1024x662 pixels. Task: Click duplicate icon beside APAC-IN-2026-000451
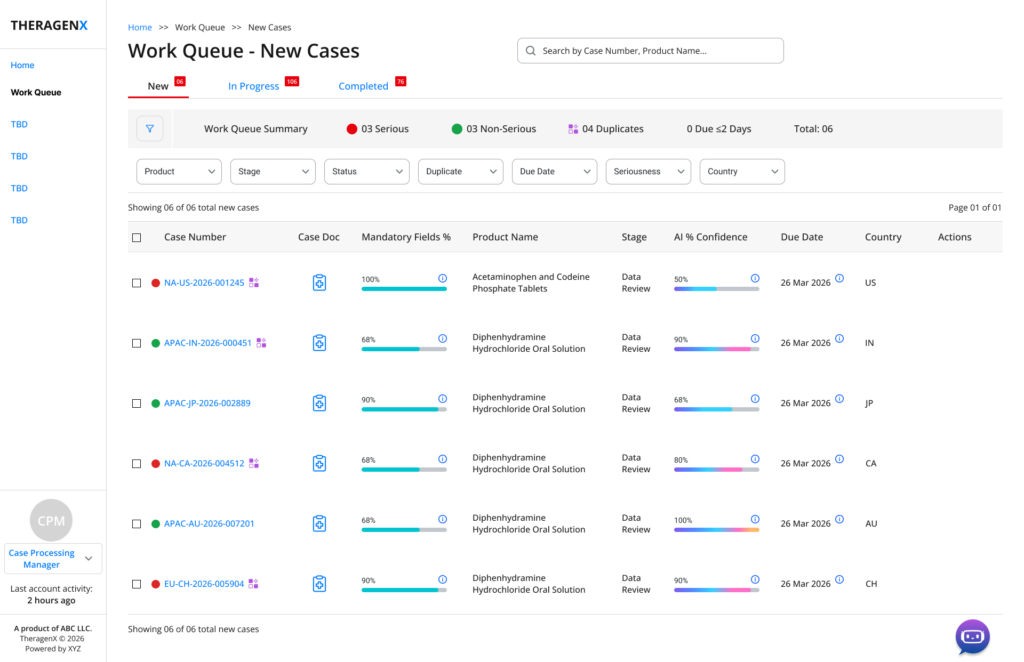pyautogui.click(x=261, y=343)
